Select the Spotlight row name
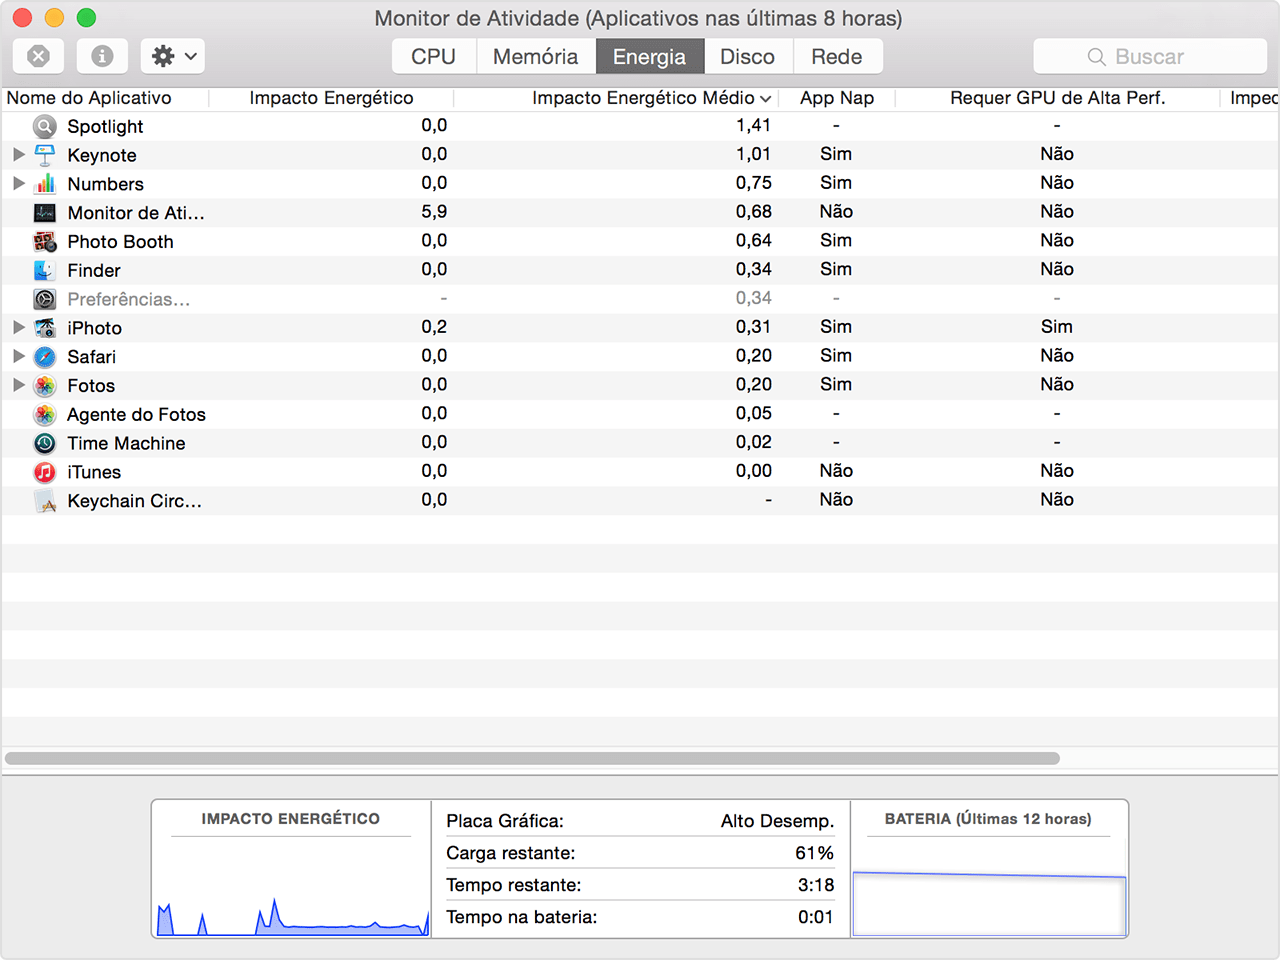This screenshot has width=1280, height=960. point(105,127)
